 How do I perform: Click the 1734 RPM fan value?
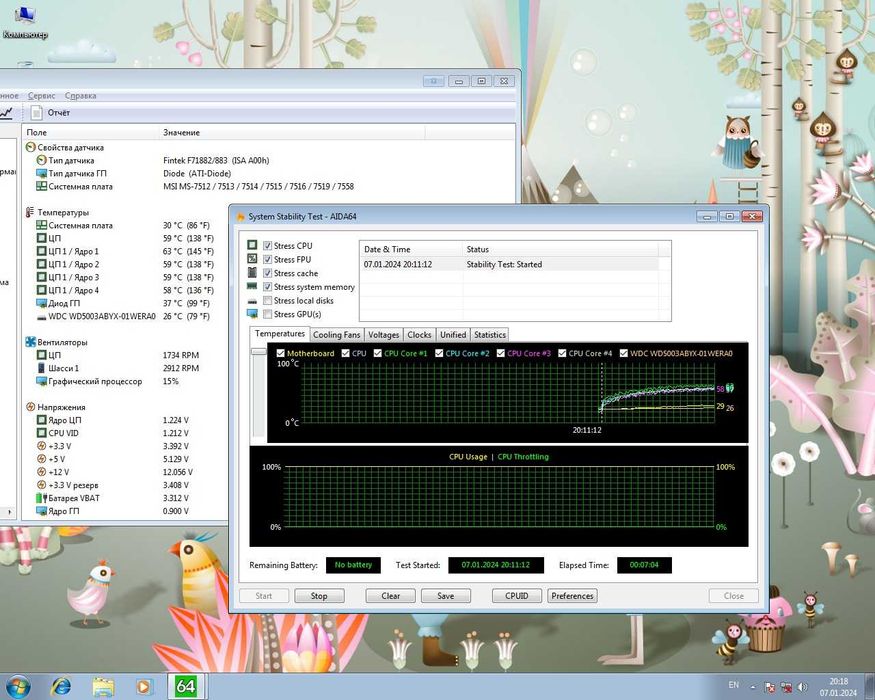click(181, 355)
